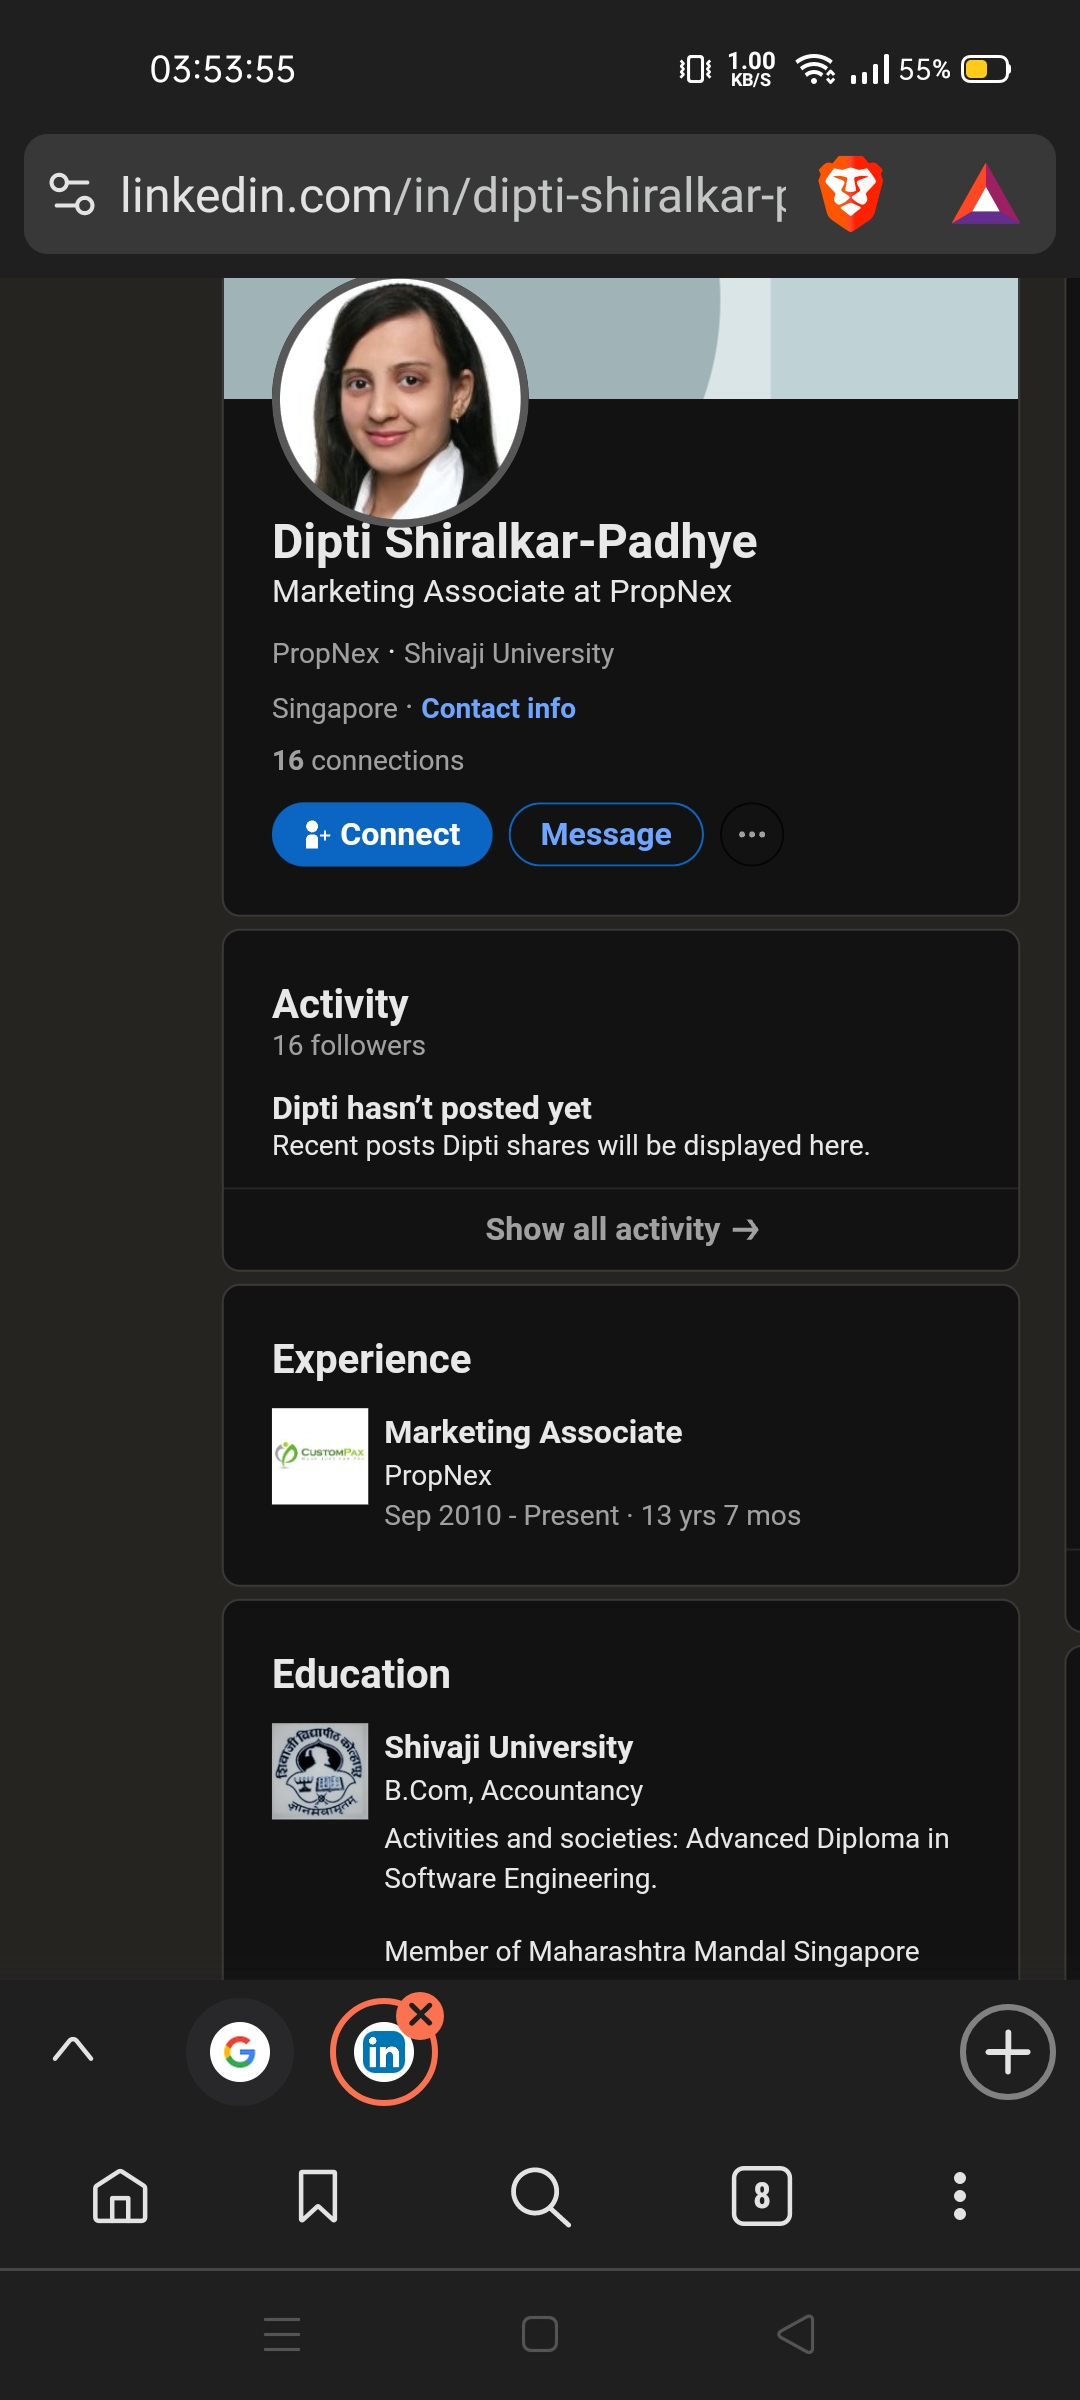Open site settings icon in address bar
Viewport: 1080px width, 2400px height.
(72, 194)
